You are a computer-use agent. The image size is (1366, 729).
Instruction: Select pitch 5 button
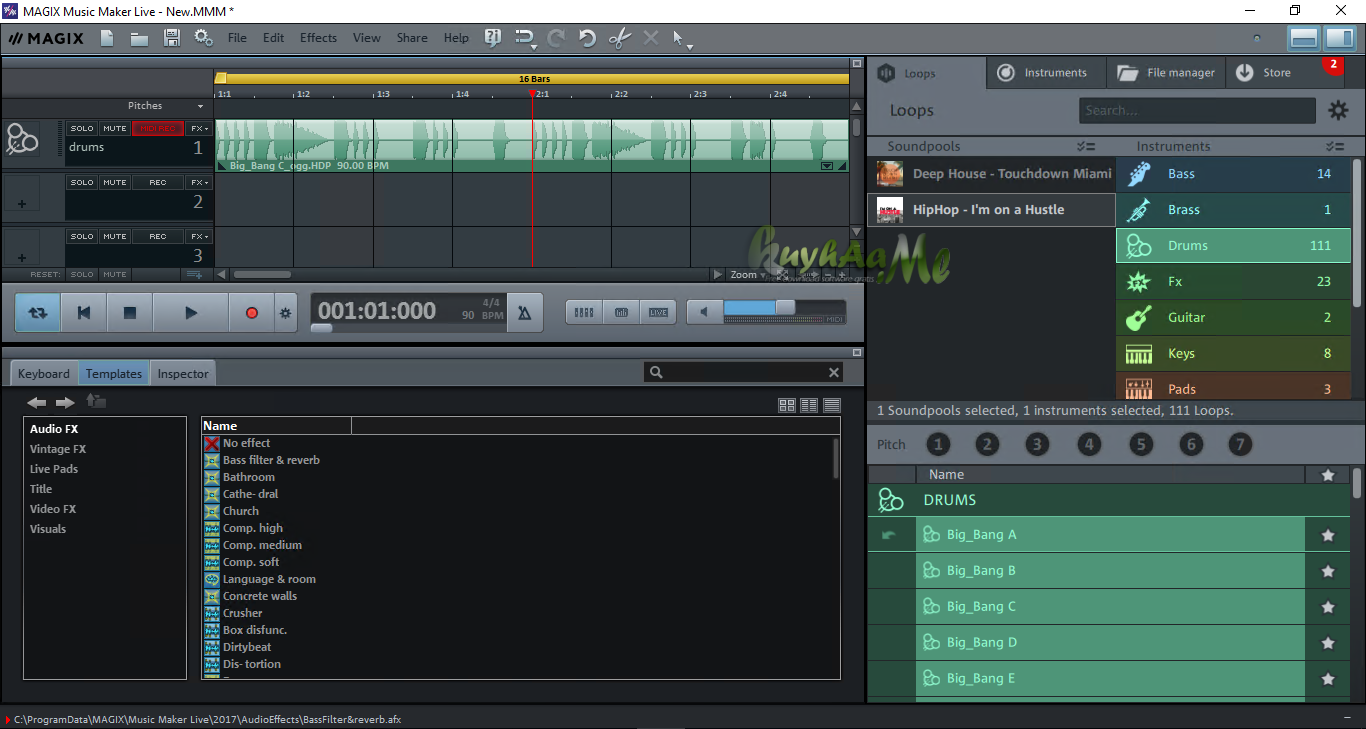[x=1140, y=445]
